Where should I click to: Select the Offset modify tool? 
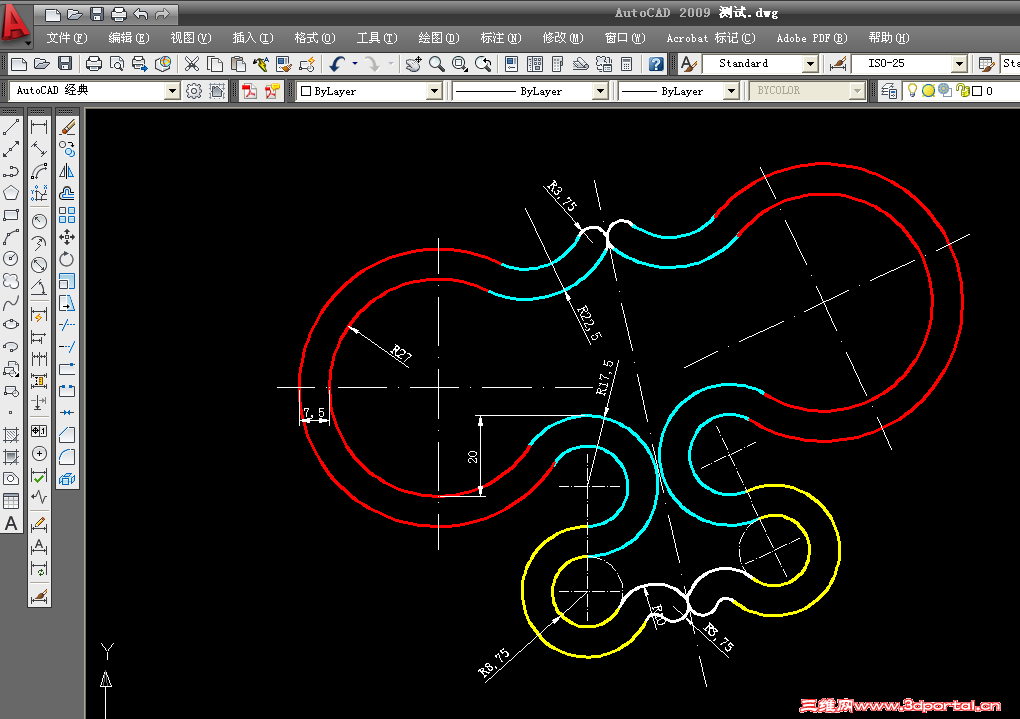pos(67,193)
